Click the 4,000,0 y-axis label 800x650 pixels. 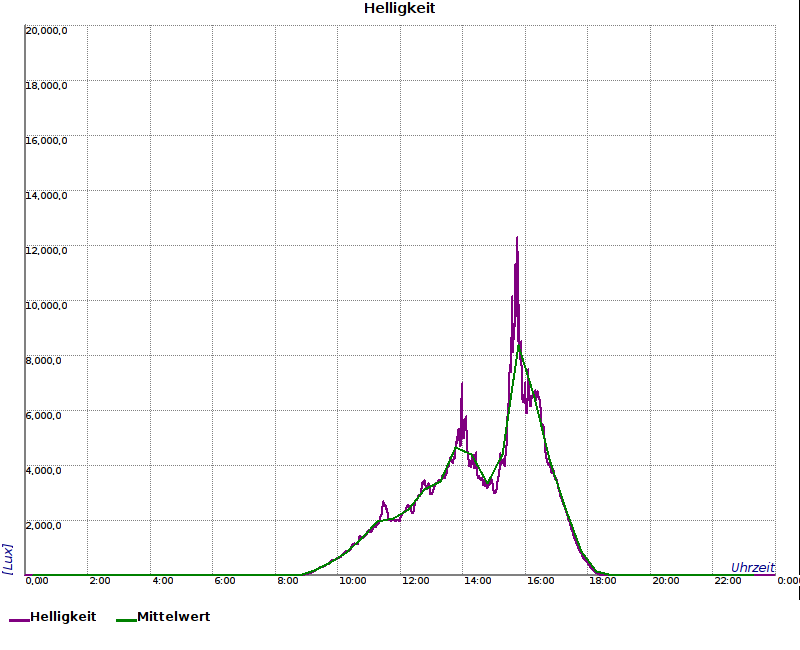pyautogui.click(x=44, y=471)
